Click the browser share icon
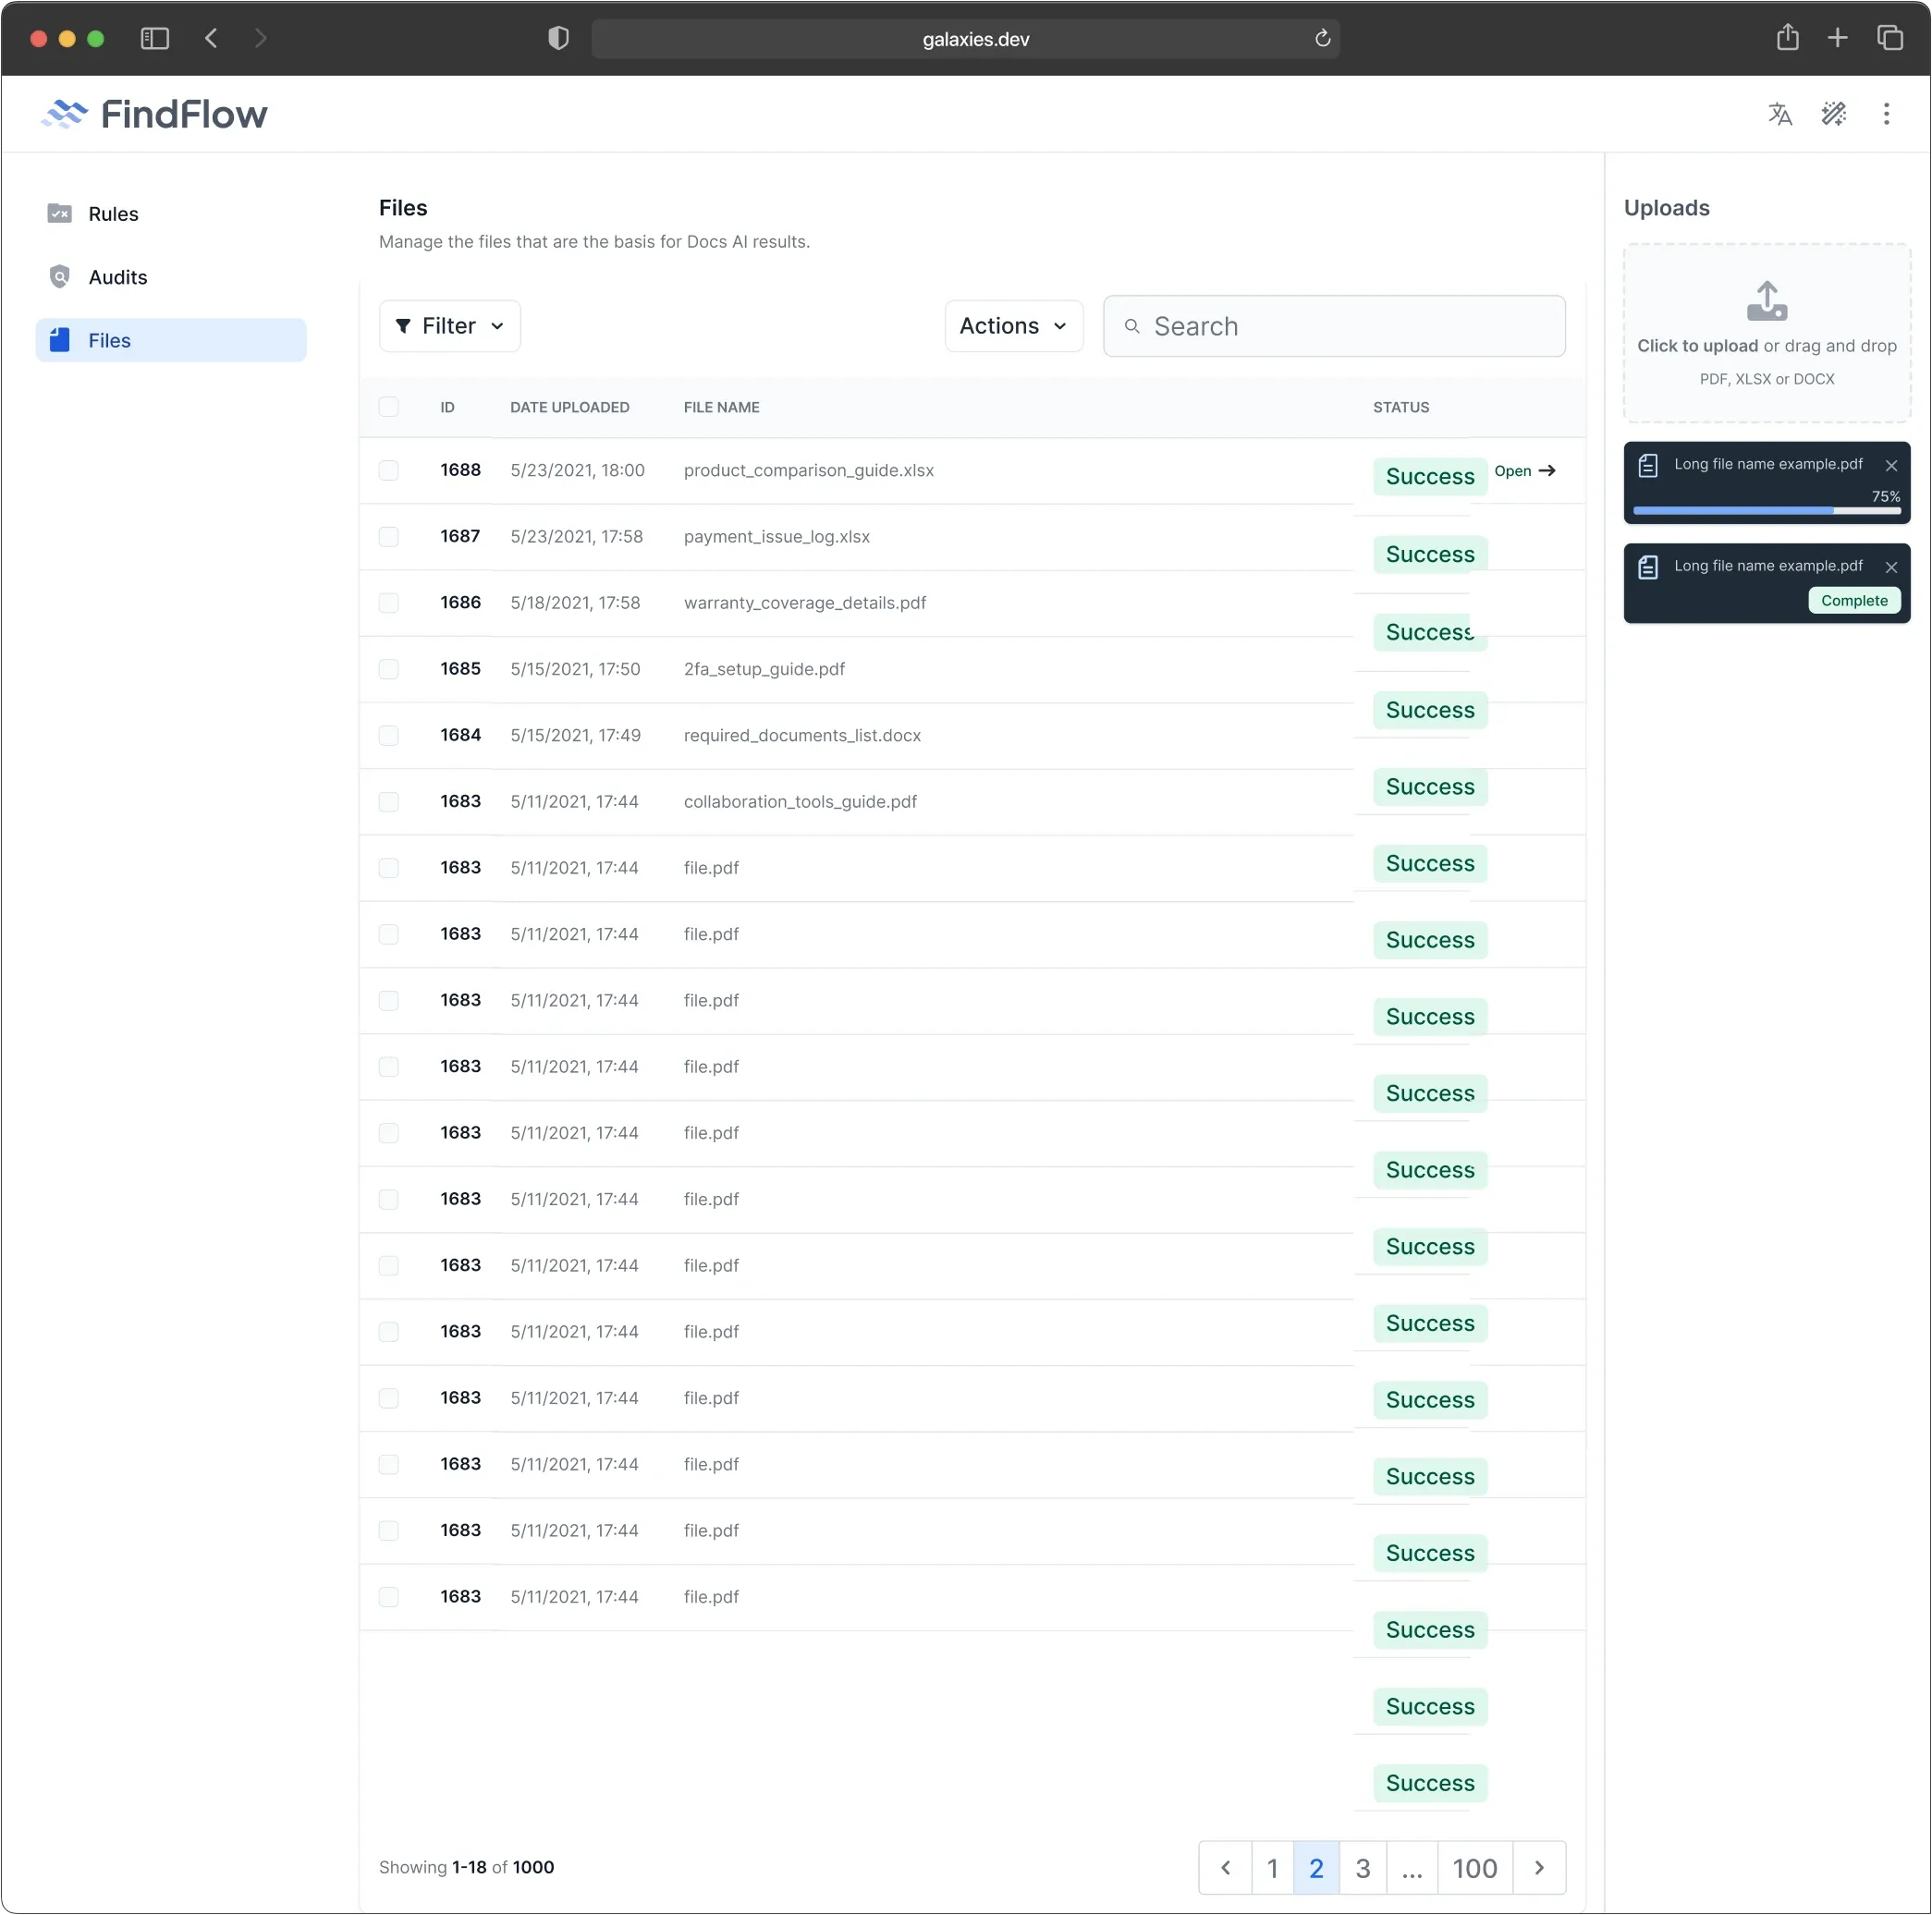This screenshot has width=1932, height=1915. 1787,38
